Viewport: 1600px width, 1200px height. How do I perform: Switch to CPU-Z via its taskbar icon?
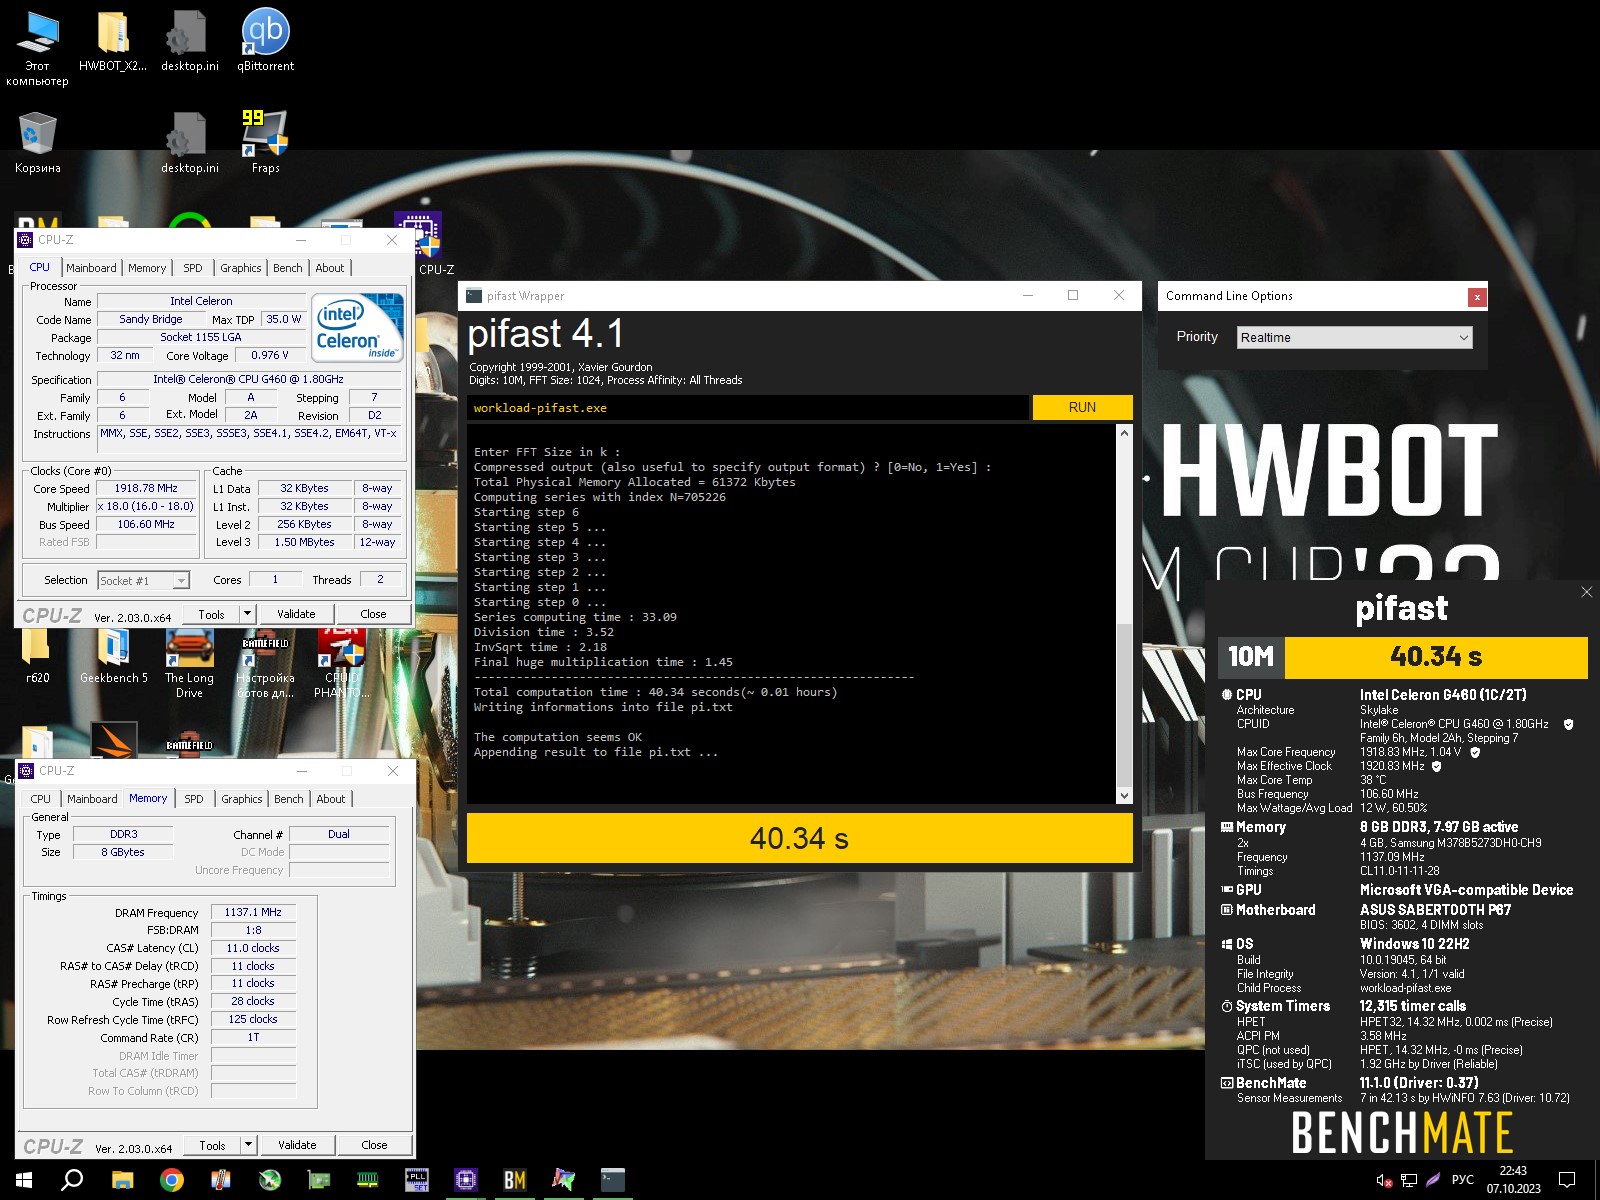tap(466, 1180)
